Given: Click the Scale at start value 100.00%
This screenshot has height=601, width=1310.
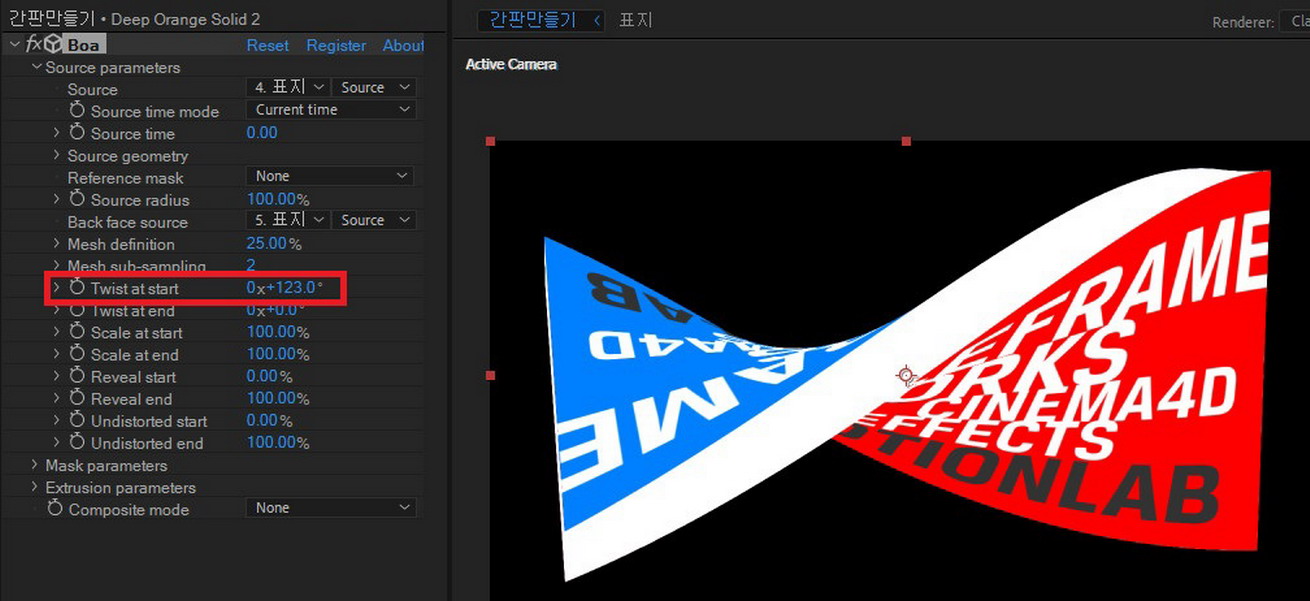Looking at the screenshot, I should (278, 331).
